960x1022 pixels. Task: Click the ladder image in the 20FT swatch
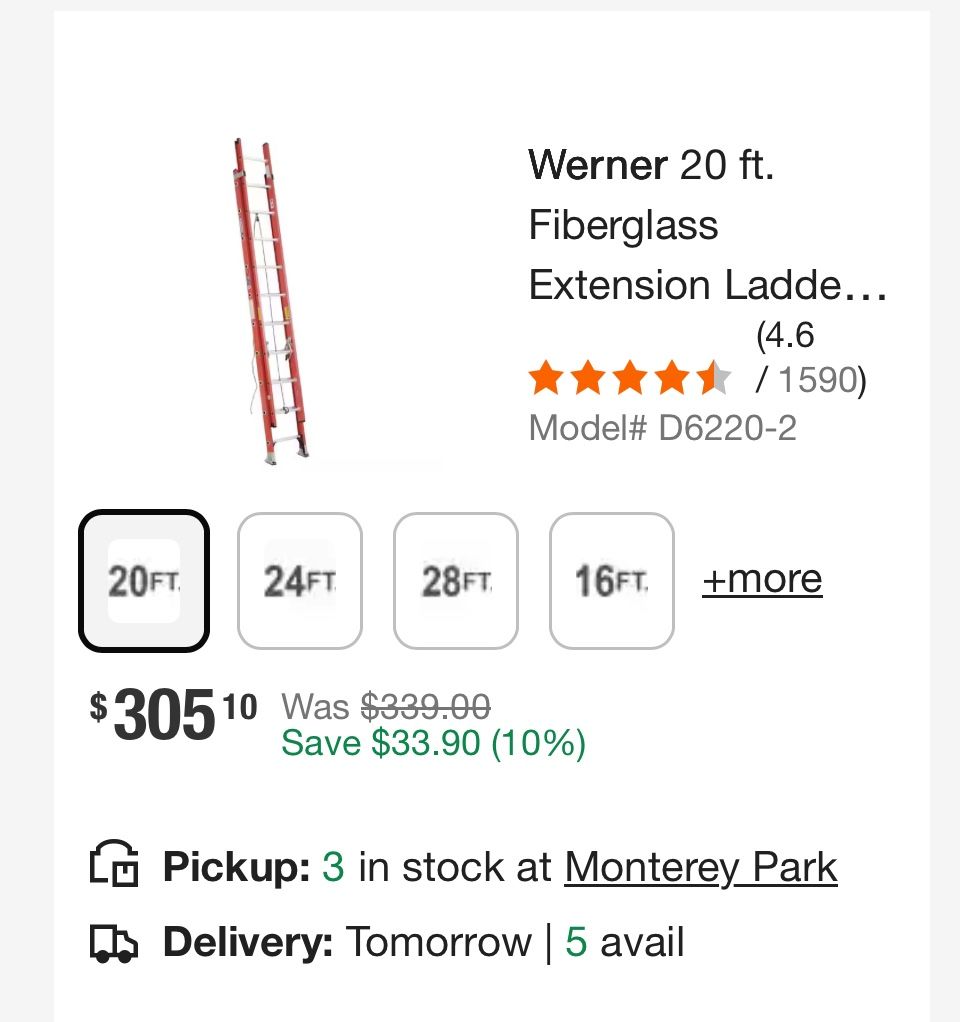[x=143, y=580]
